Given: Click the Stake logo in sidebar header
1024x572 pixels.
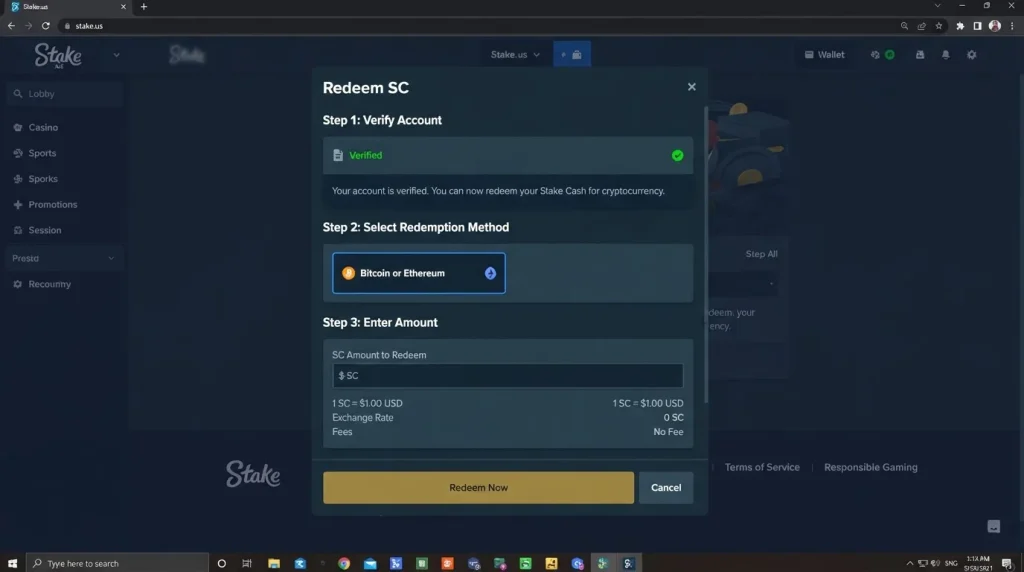Looking at the screenshot, I should tap(58, 56).
